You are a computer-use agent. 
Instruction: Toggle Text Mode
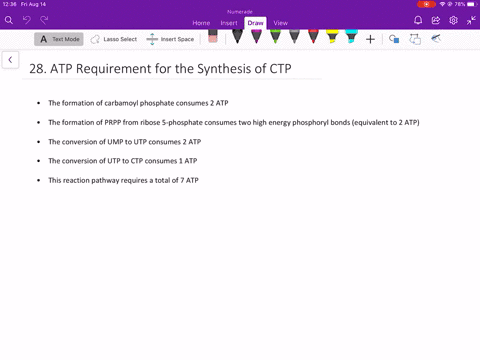[x=59, y=39]
